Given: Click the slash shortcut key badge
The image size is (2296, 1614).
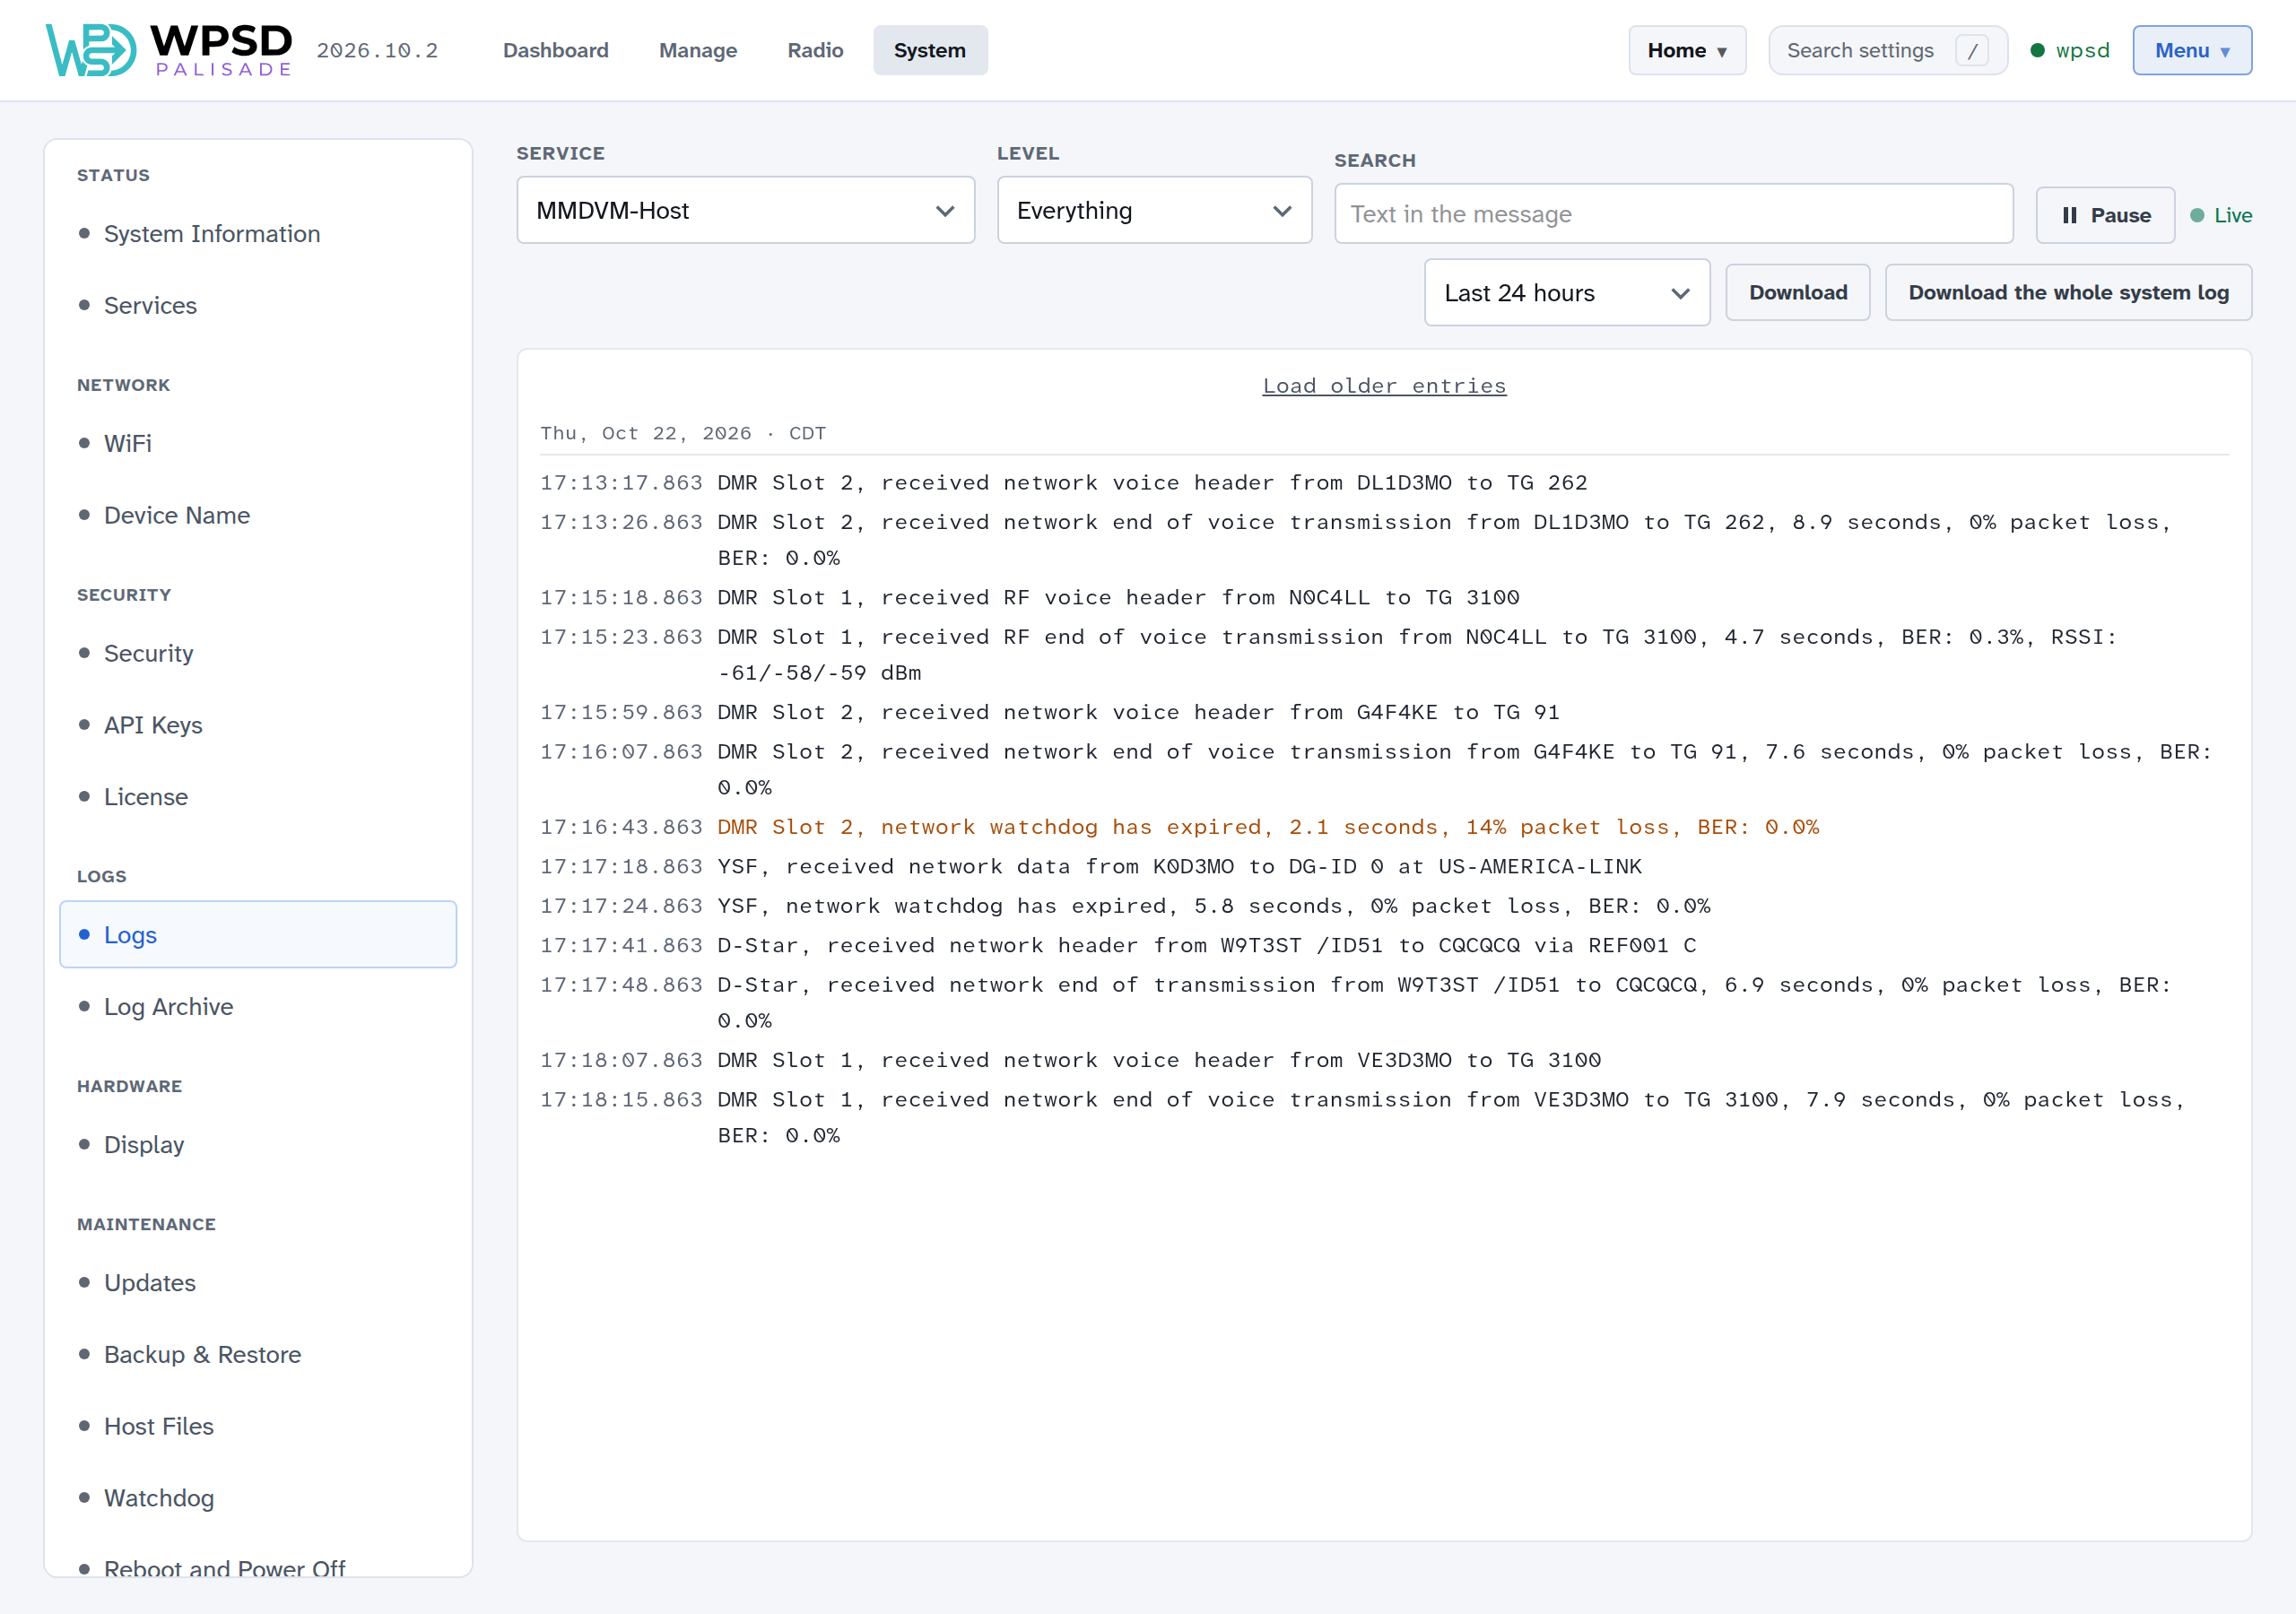Looking at the screenshot, I should pos(1972,50).
